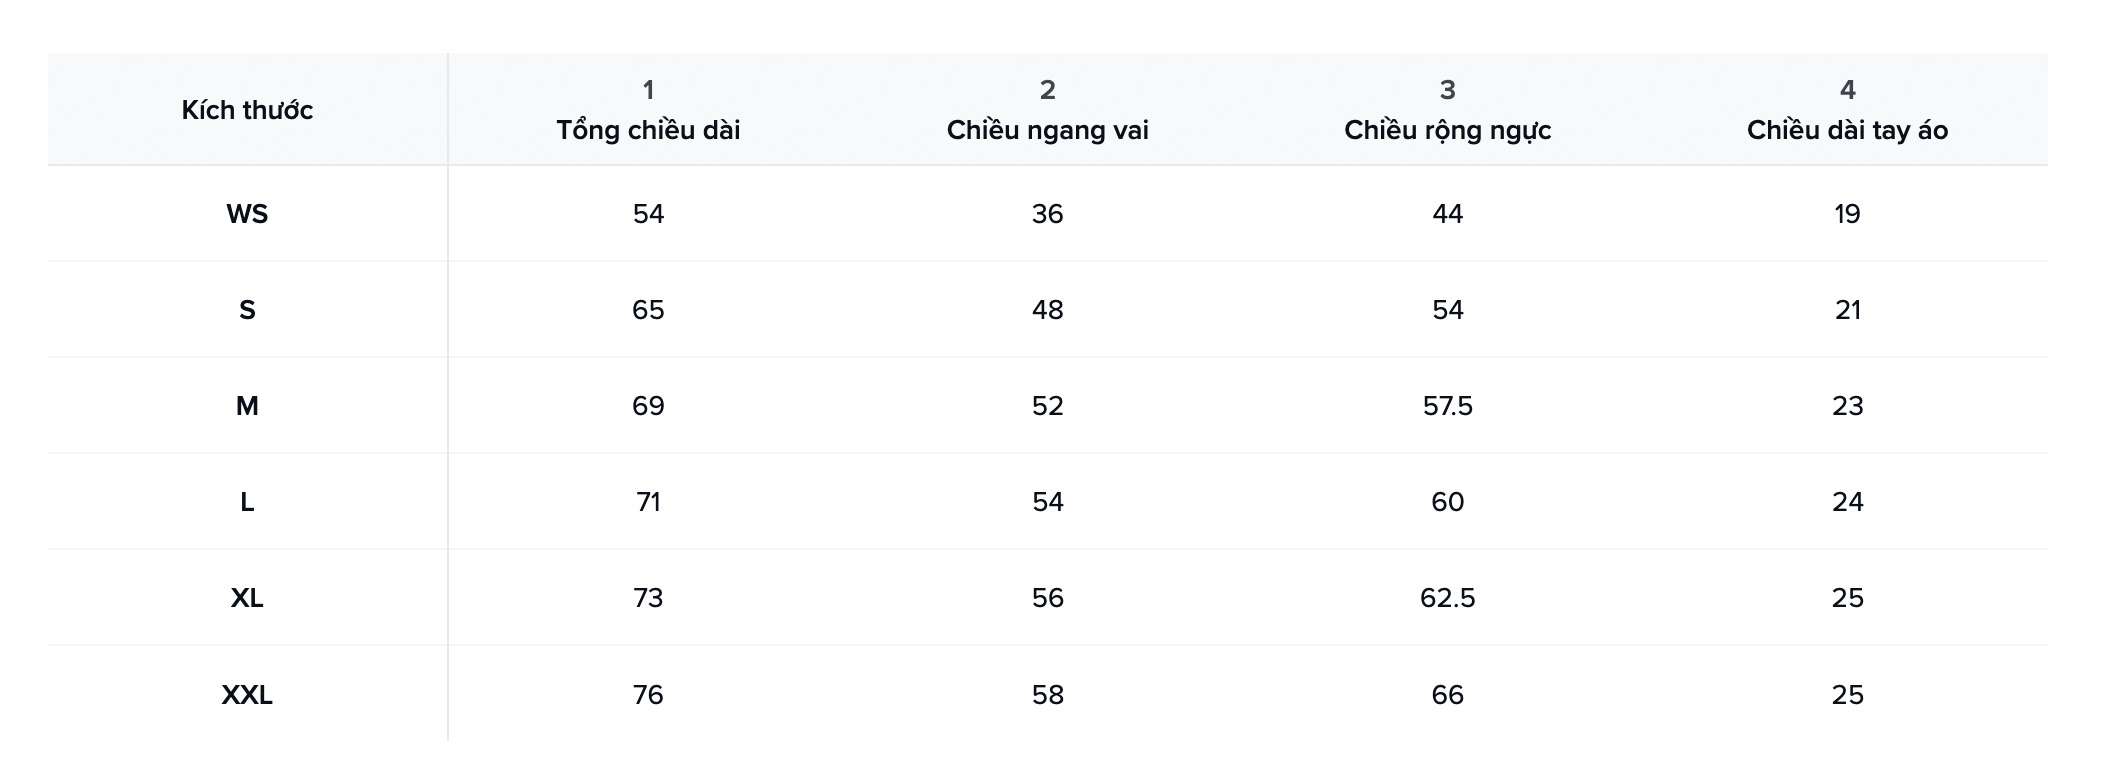Click total length value 76 for XXL
This screenshot has height=782, width=2114.
648,695
